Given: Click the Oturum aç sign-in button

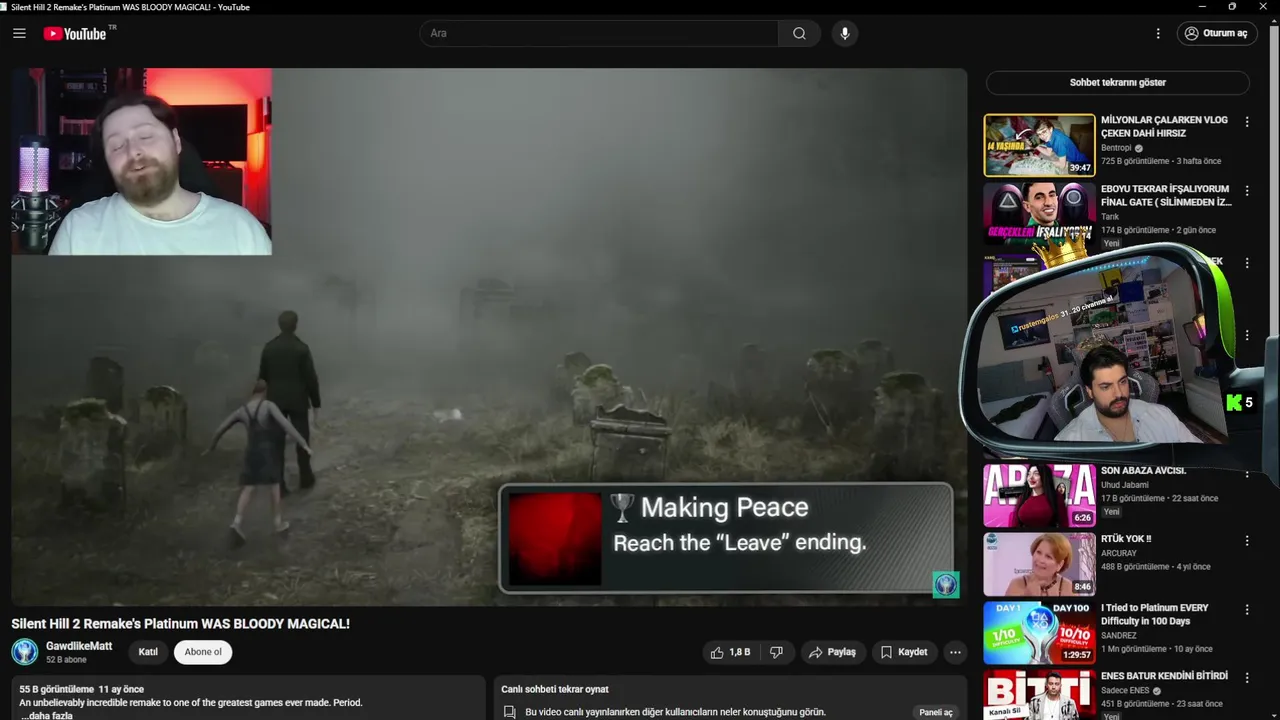Looking at the screenshot, I should 1217,33.
